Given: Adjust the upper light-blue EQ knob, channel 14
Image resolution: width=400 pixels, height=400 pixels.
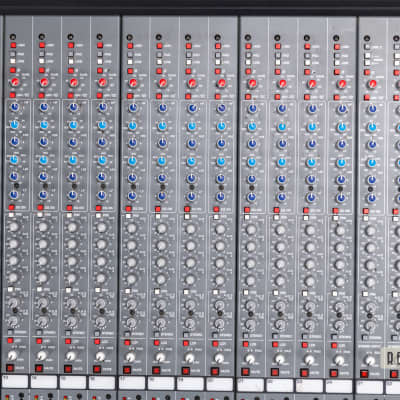Looking at the screenshot, I should coord(44,125).
